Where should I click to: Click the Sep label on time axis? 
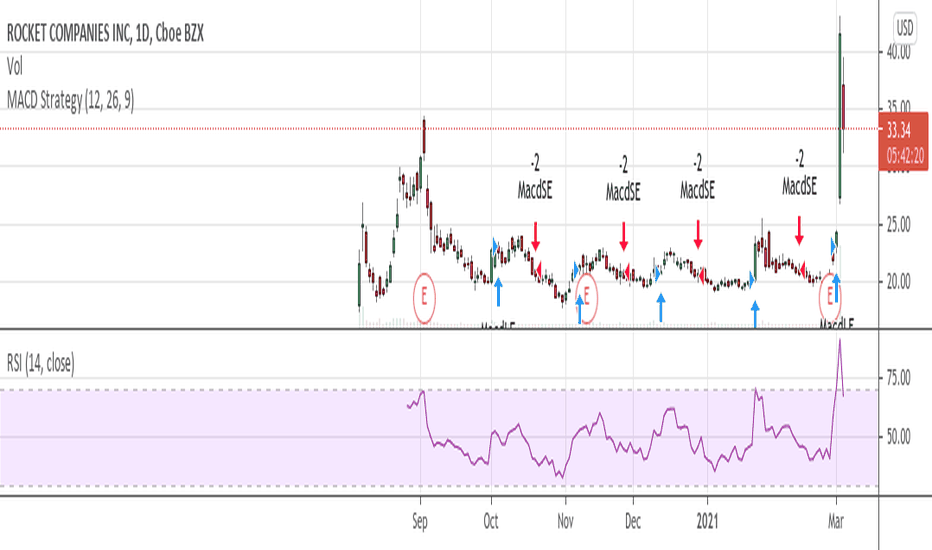coord(420,521)
